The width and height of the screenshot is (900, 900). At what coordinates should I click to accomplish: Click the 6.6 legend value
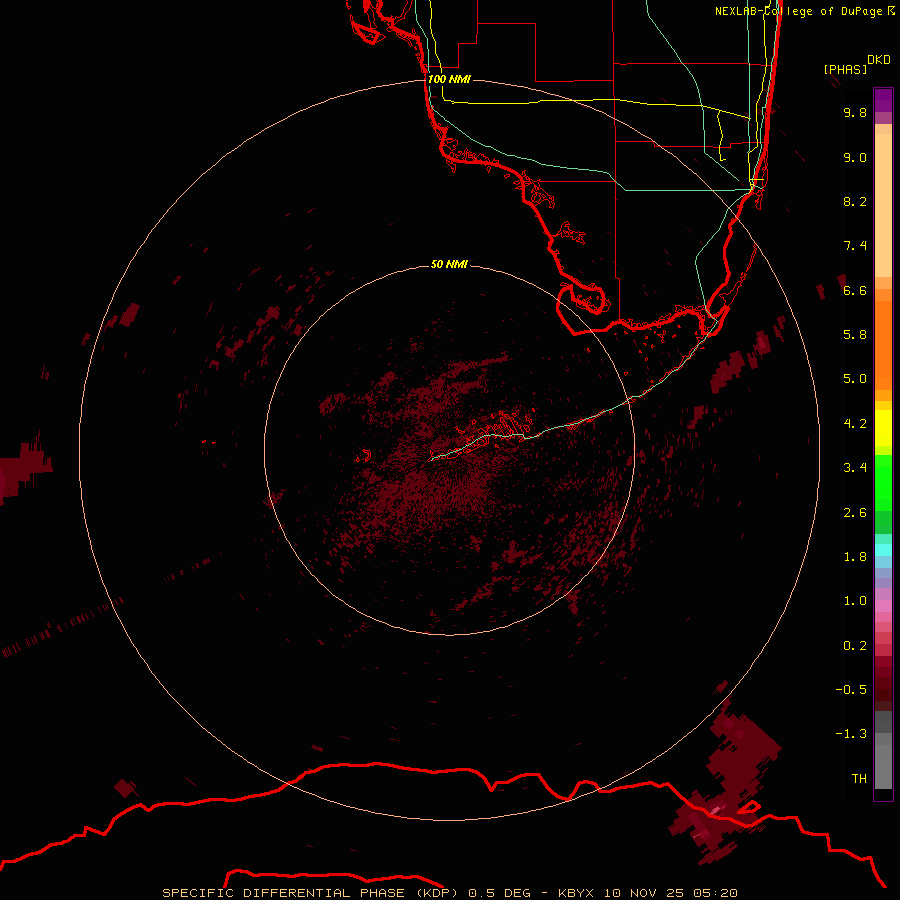point(855,290)
